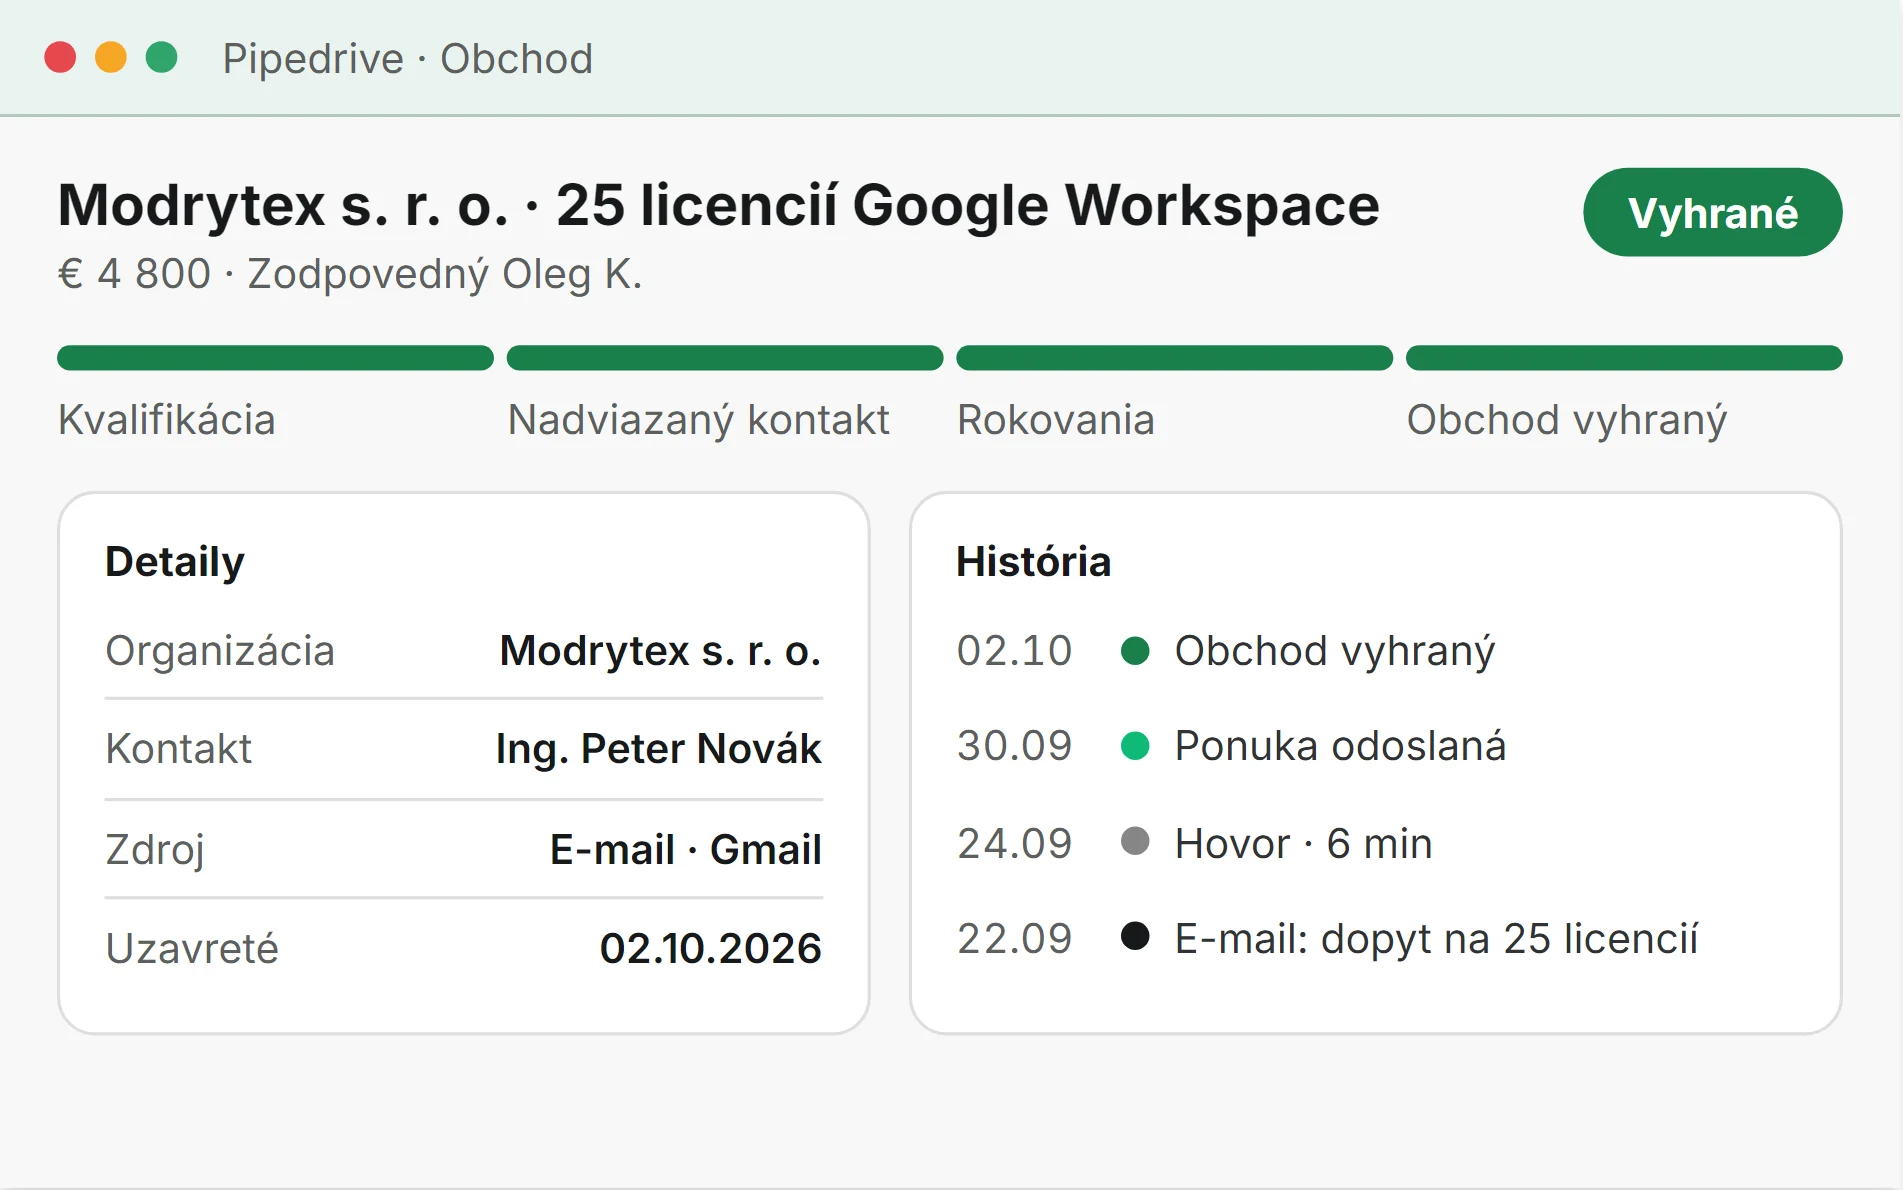Viewport: 1903px width, 1190px height.
Task: Click the Pipedrive · Obchod window title
Action: pos(407,58)
